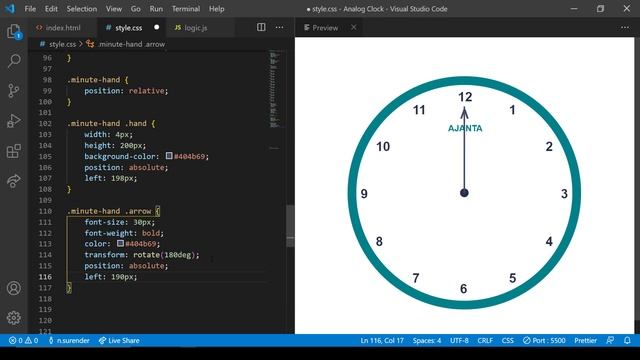640x360 pixels.
Task: Click 'transform: rotate(180deg);' line
Action: pos(142,255)
